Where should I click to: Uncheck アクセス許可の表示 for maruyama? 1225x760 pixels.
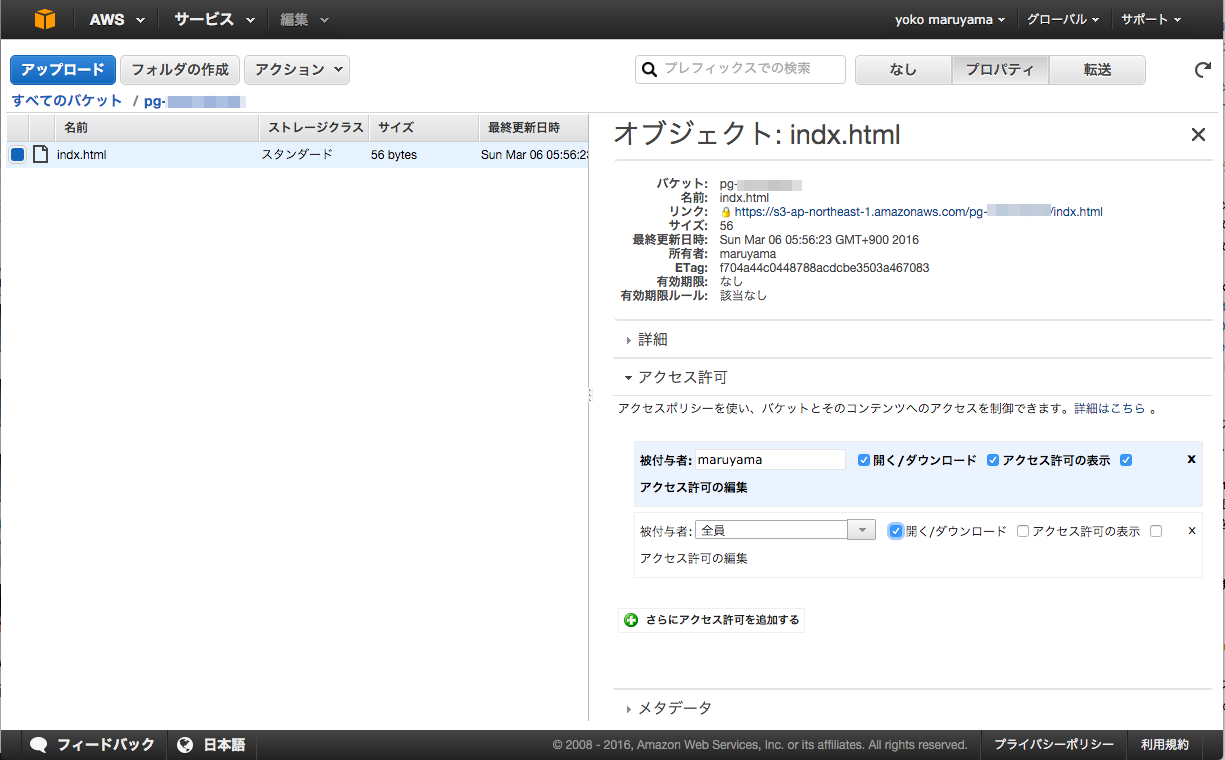993,460
